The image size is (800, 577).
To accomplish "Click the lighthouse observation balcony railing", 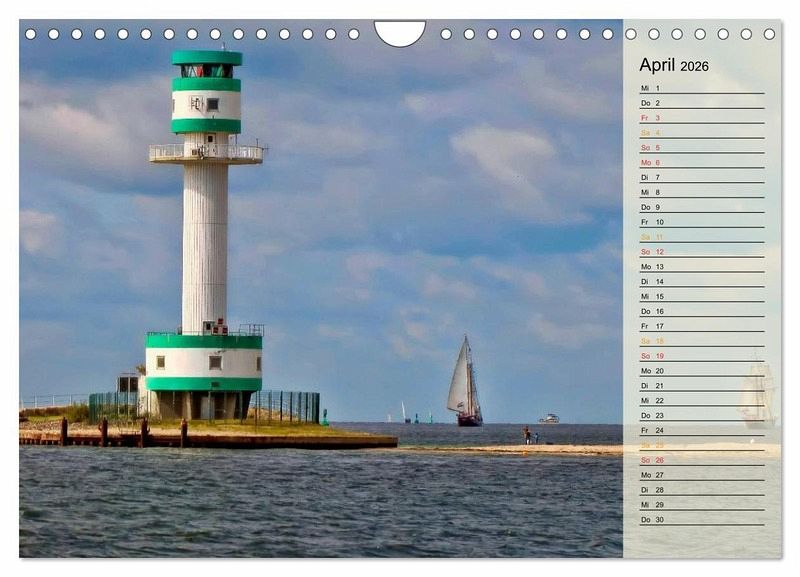I will (x=206, y=153).
